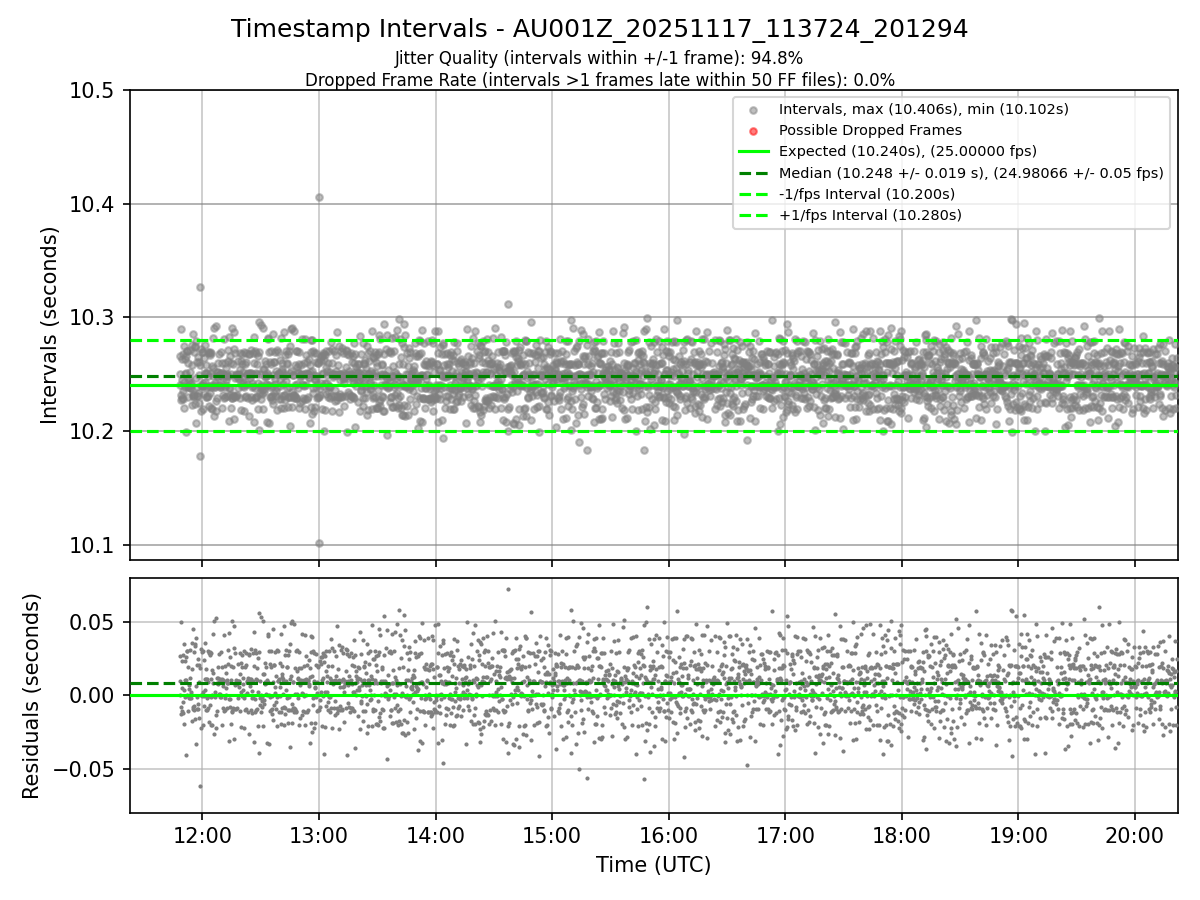Click legend entry '+1/fps Interval (10.280s)'
The width and height of the screenshot is (1200, 900).
849,214
